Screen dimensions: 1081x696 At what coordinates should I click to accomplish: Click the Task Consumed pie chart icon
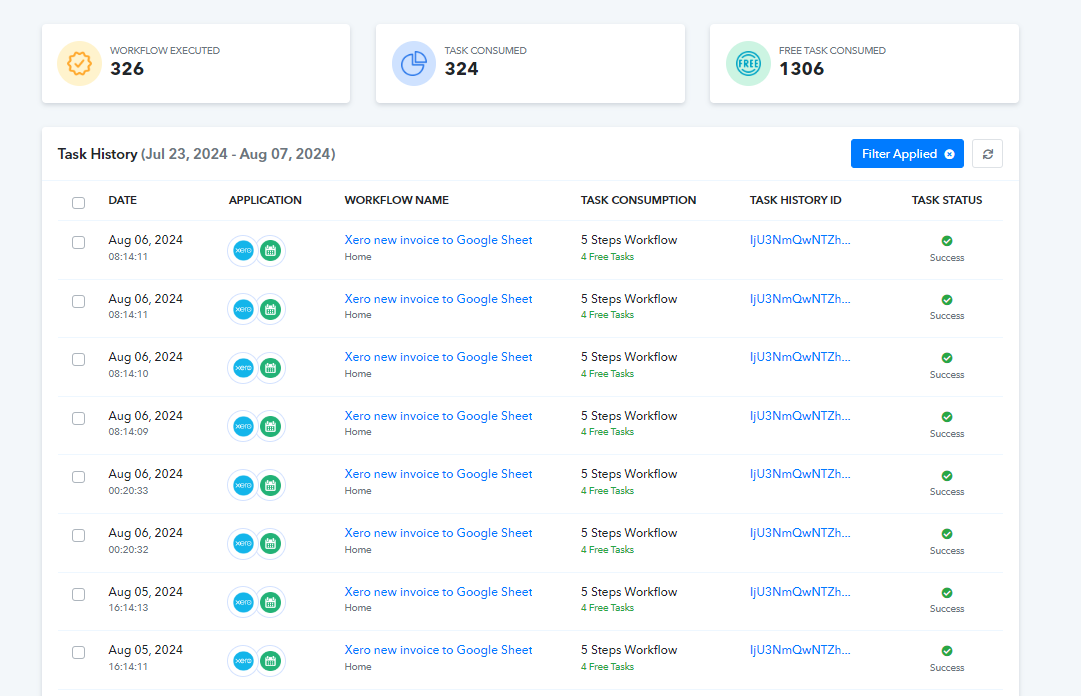pyautogui.click(x=414, y=63)
